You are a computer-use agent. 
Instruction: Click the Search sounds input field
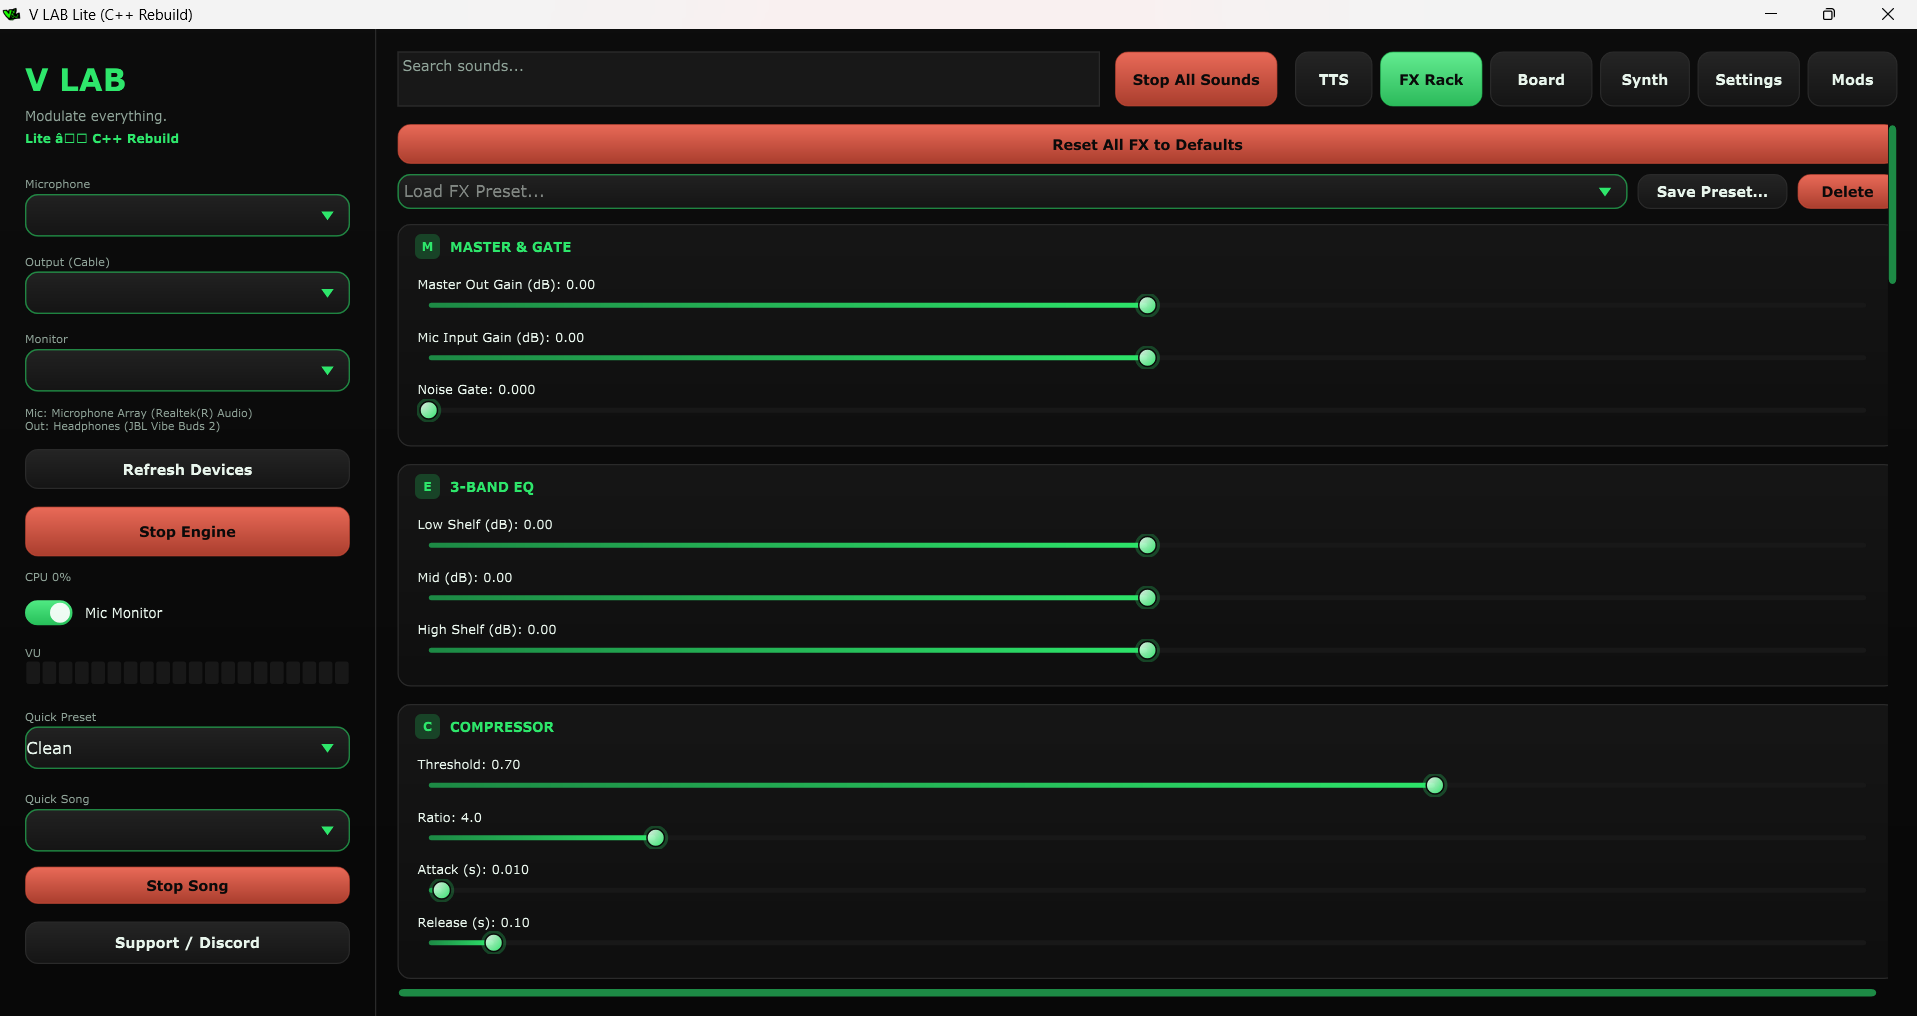748,79
